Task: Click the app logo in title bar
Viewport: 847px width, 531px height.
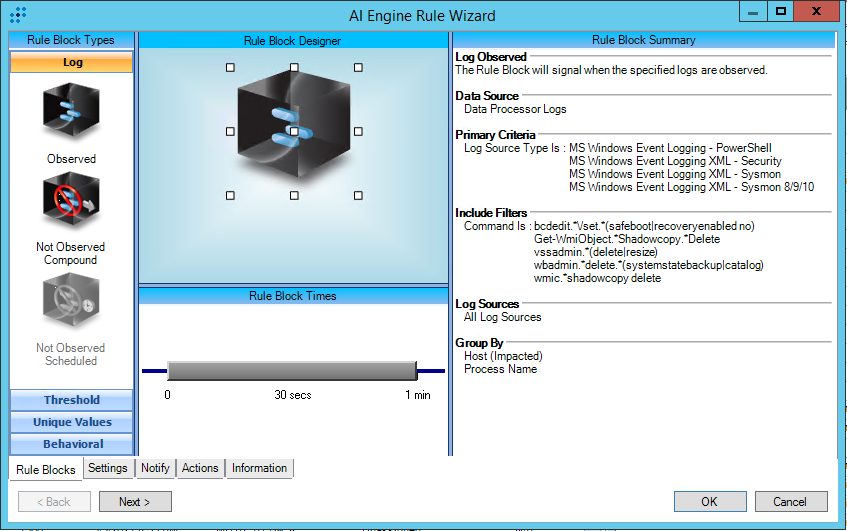Action: click(x=17, y=15)
